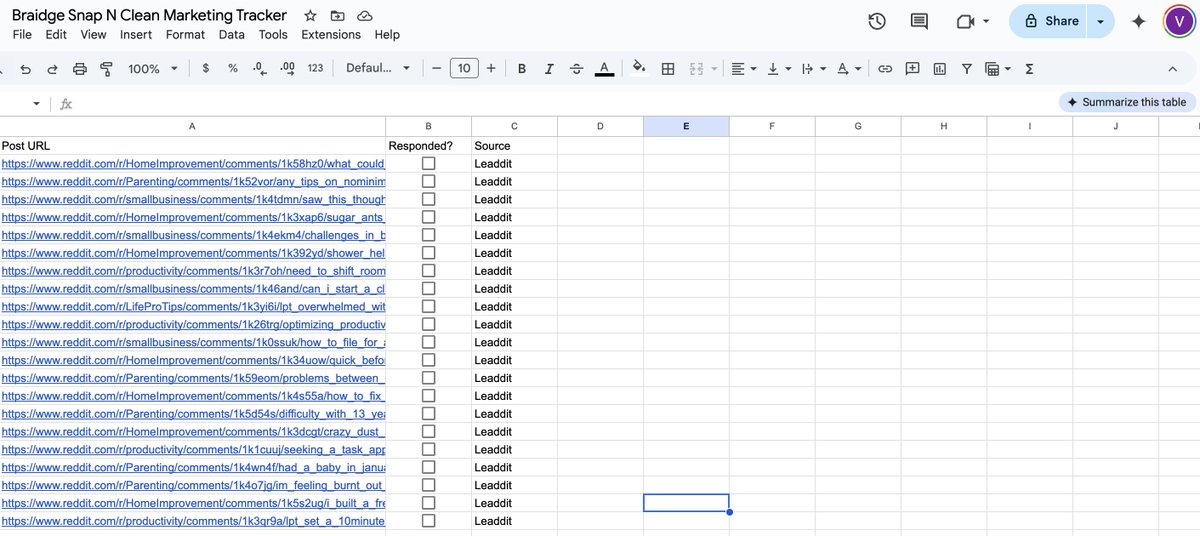Choose more number formats 123
The height and width of the screenshot is (536, 1200).
click(315, 69)
